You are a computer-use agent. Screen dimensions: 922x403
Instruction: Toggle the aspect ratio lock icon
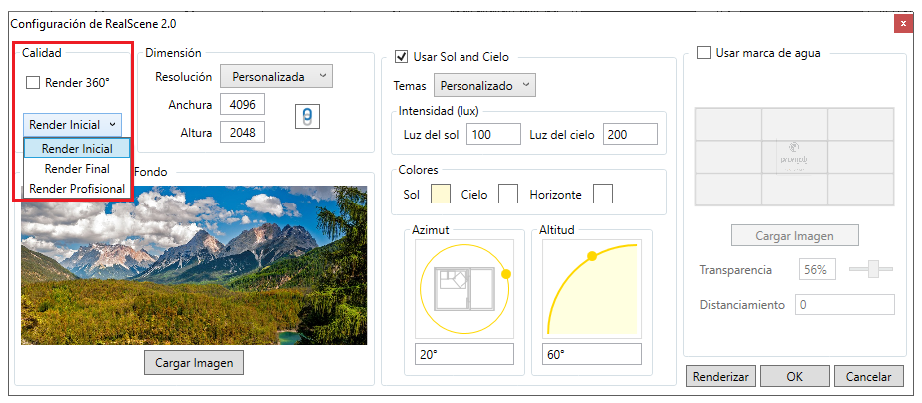tap(307, 117)
